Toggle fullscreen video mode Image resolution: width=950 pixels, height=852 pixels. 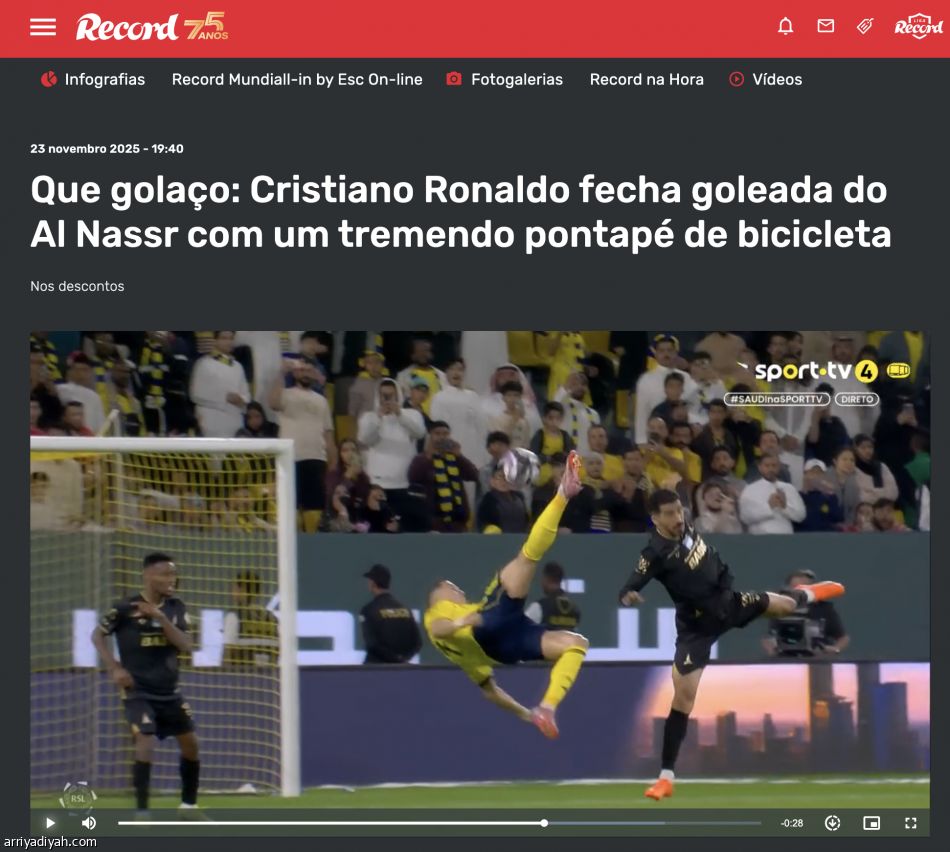911,822
